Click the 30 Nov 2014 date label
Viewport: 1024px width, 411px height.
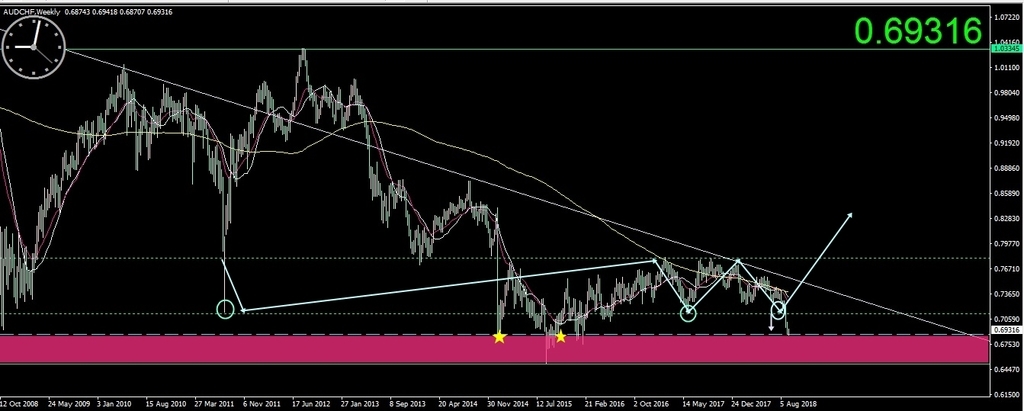(x=507, y=404)
